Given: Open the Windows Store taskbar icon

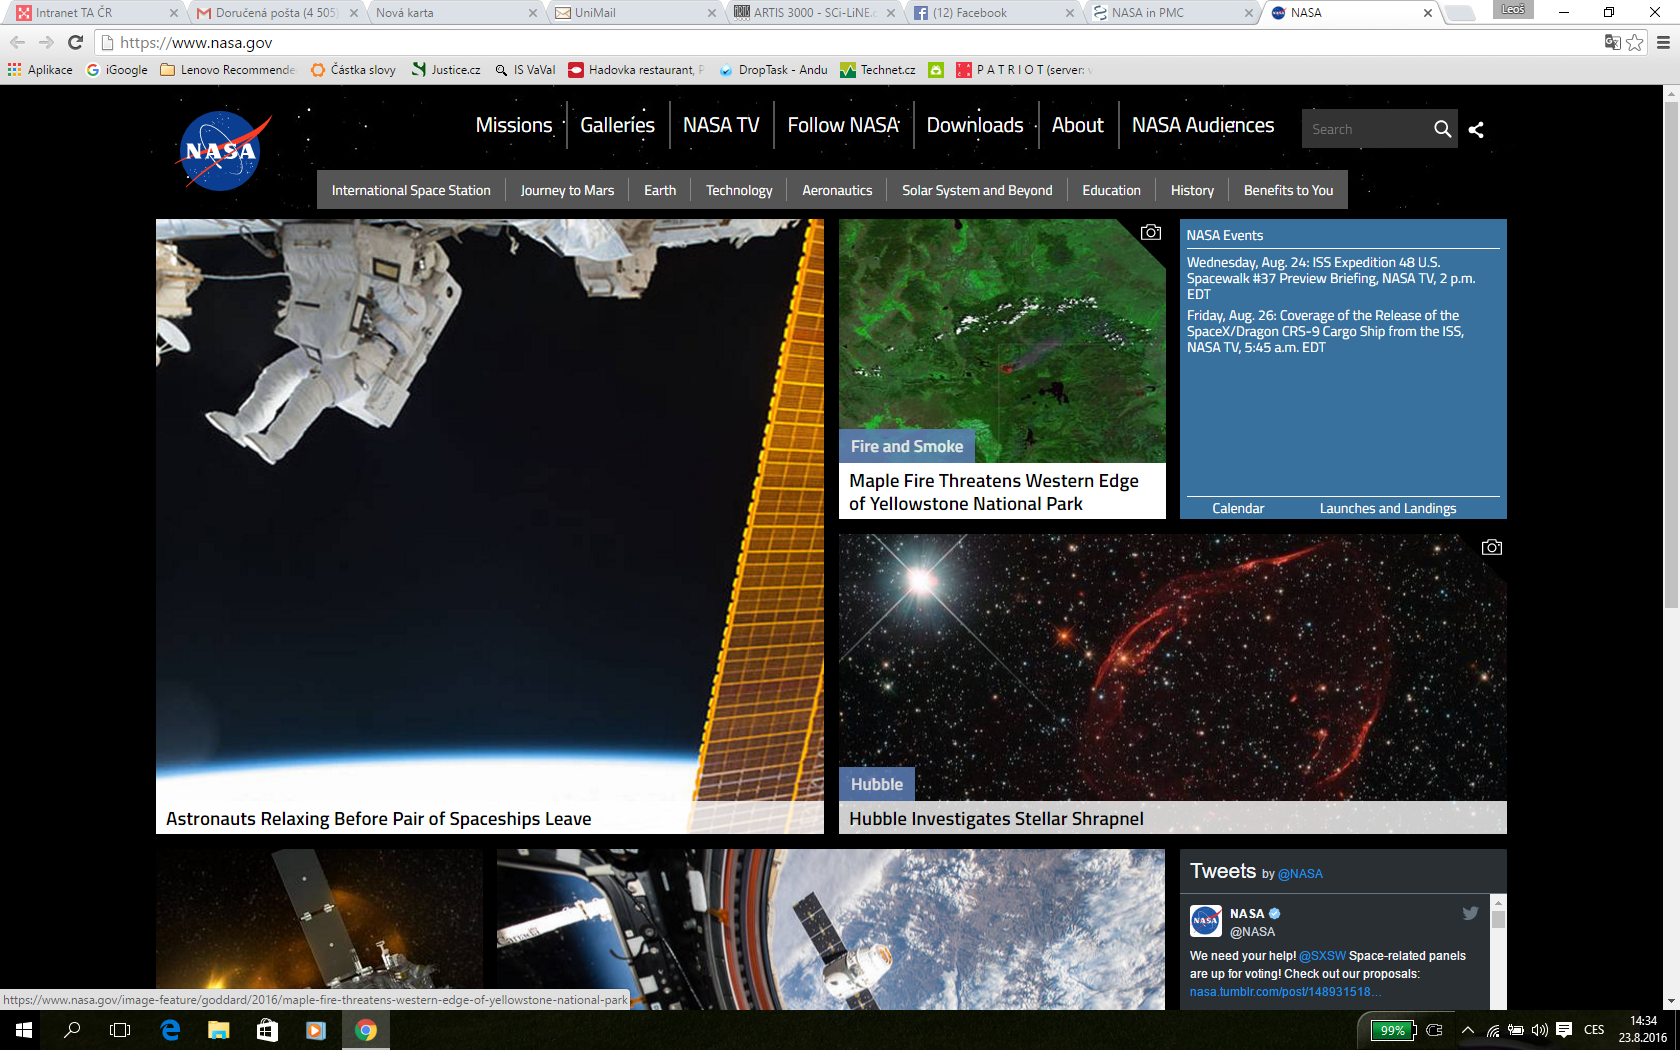Looking at the screenshot, I should point(267,1030).
